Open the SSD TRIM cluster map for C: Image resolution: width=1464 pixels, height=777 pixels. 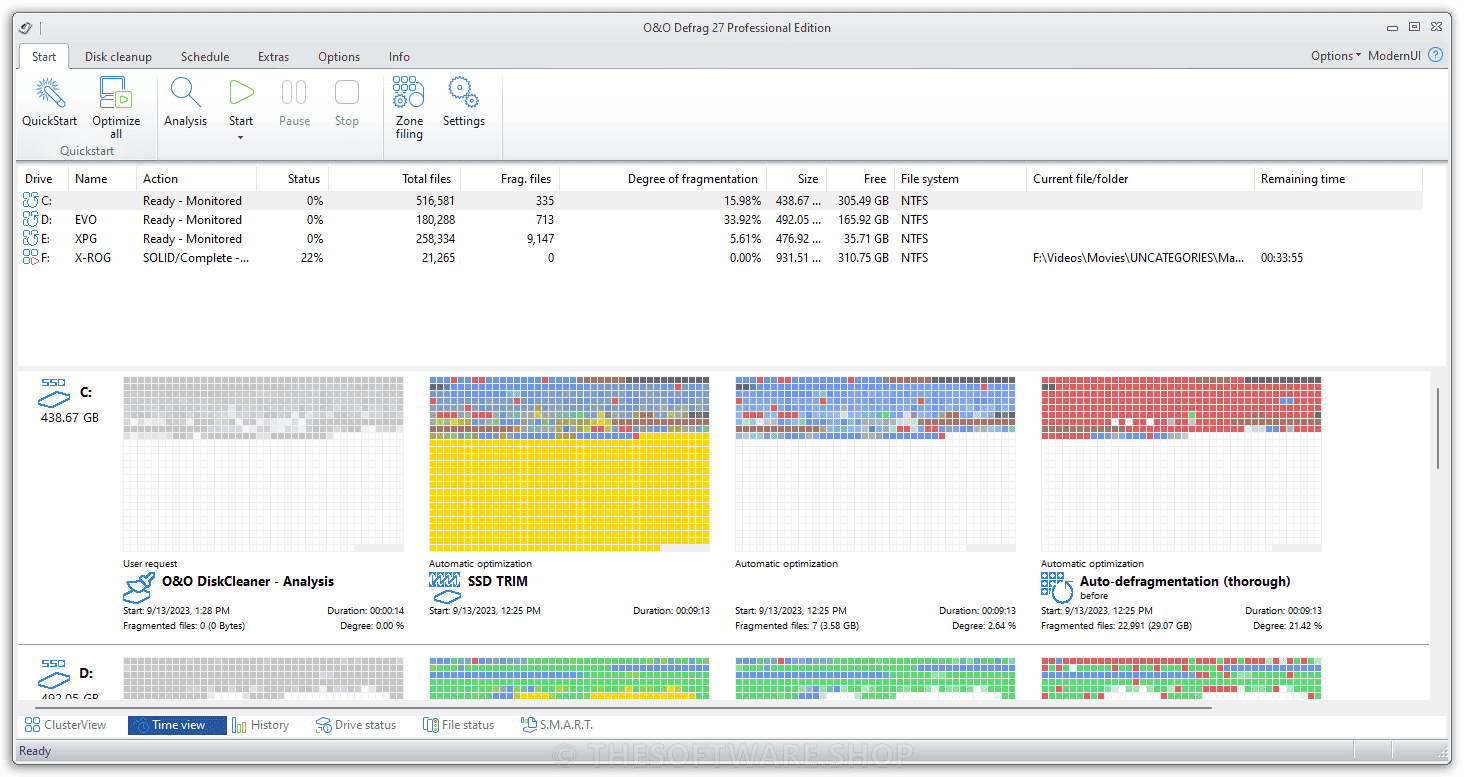[x=569, y=464]
